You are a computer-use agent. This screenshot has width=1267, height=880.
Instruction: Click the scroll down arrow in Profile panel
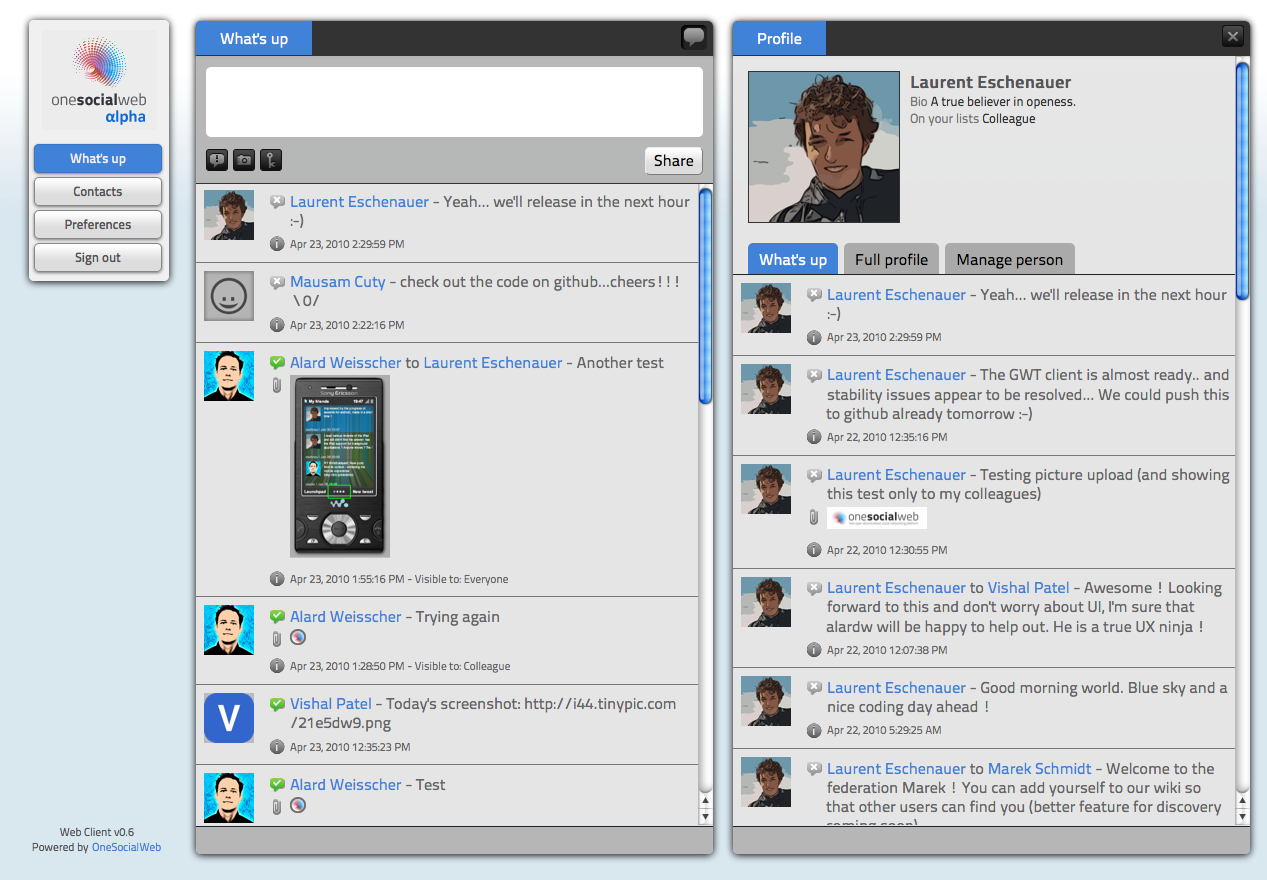(1242, 817)
